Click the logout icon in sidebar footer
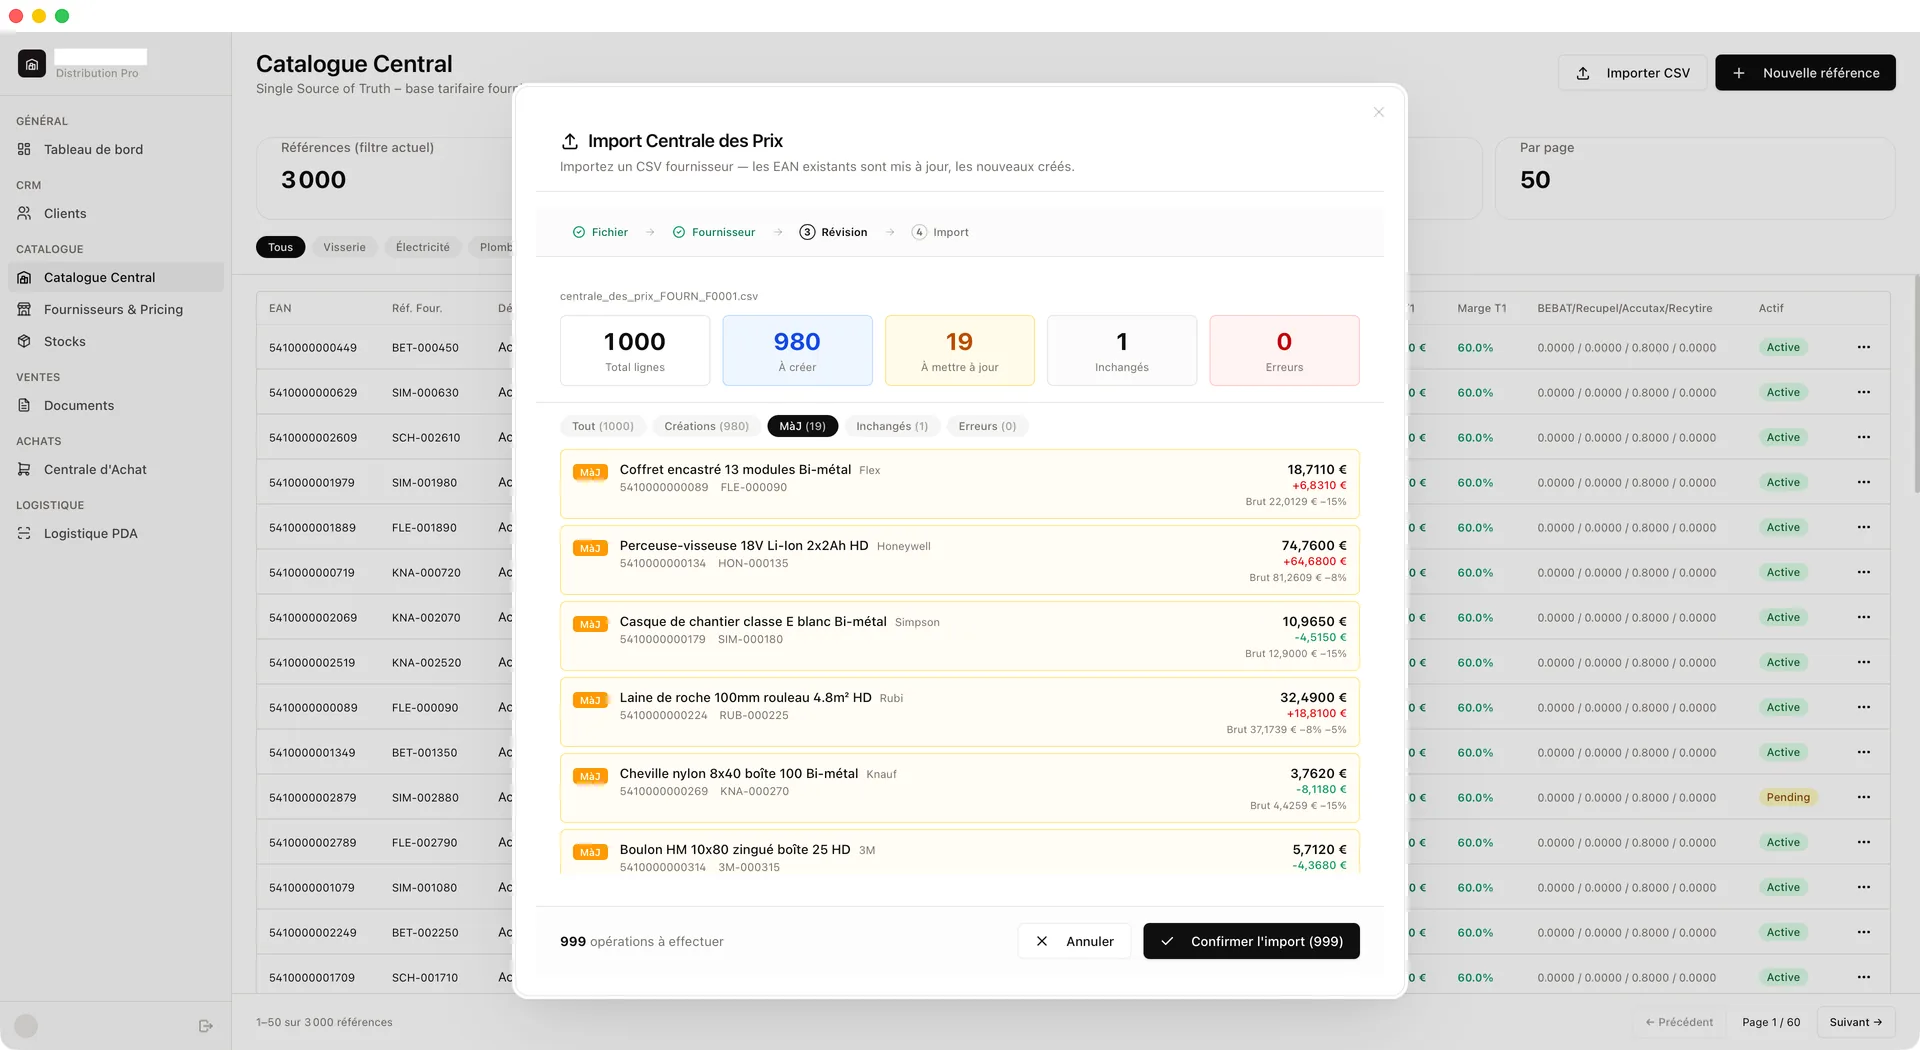 pos(206,1026)
